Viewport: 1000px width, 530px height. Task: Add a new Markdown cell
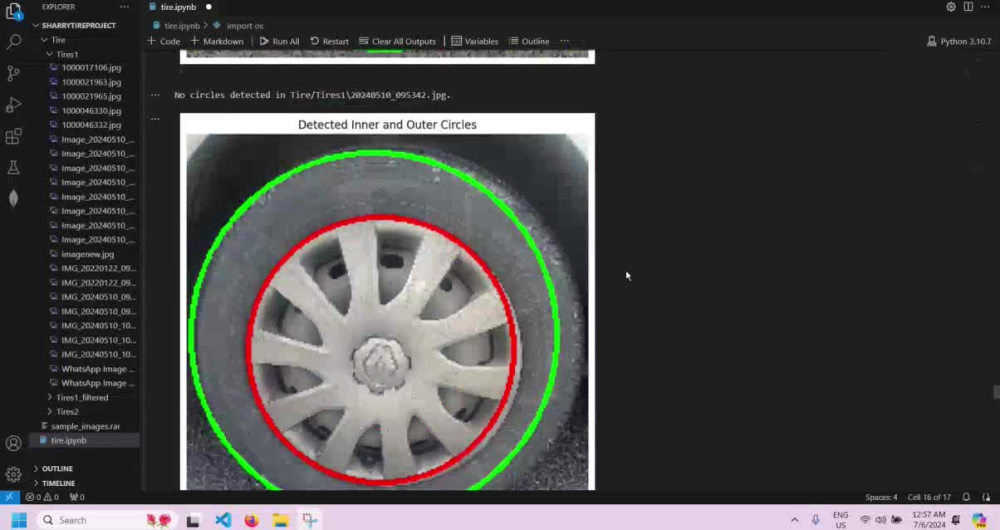(217, 41)
